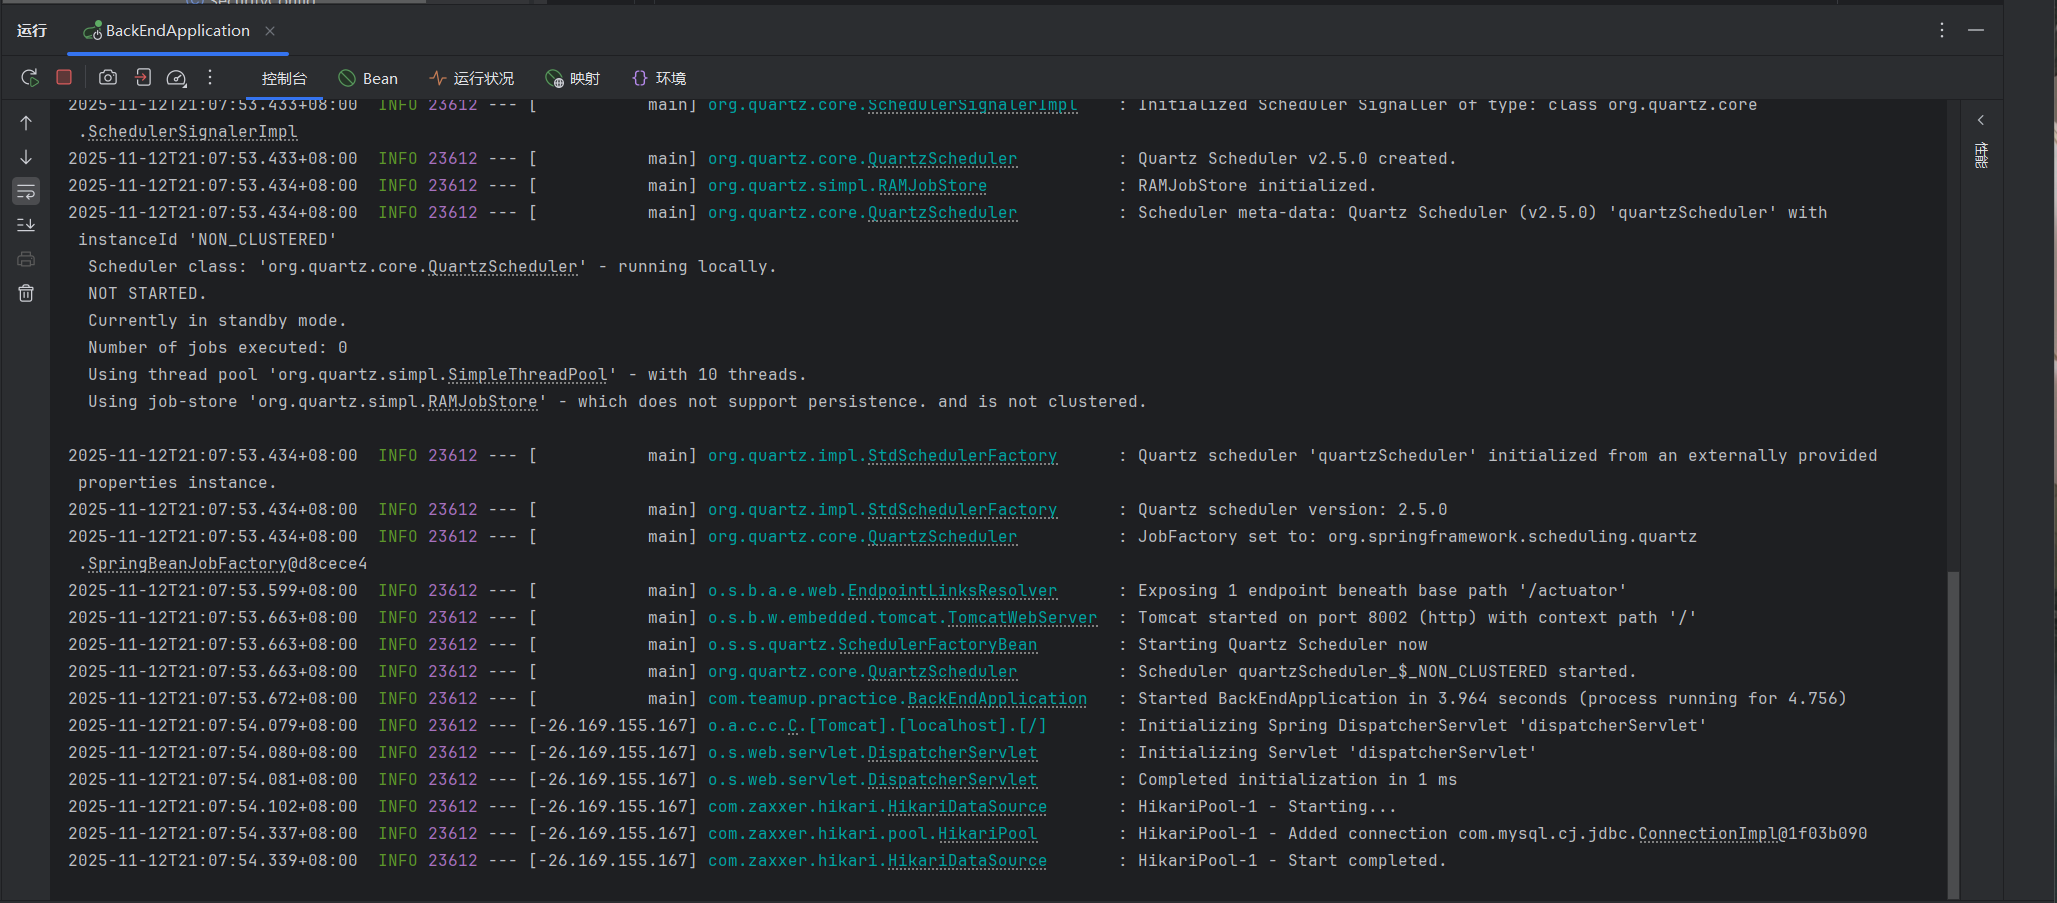
Task: Open RAMJobStore class link in logger column
Action: coord(932,186)
